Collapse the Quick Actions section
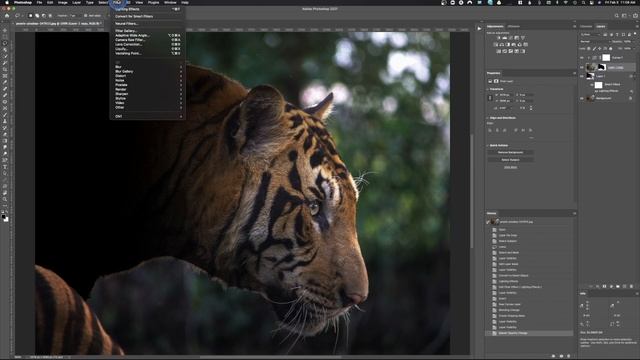Screen dimensions: 640x360 488,145
